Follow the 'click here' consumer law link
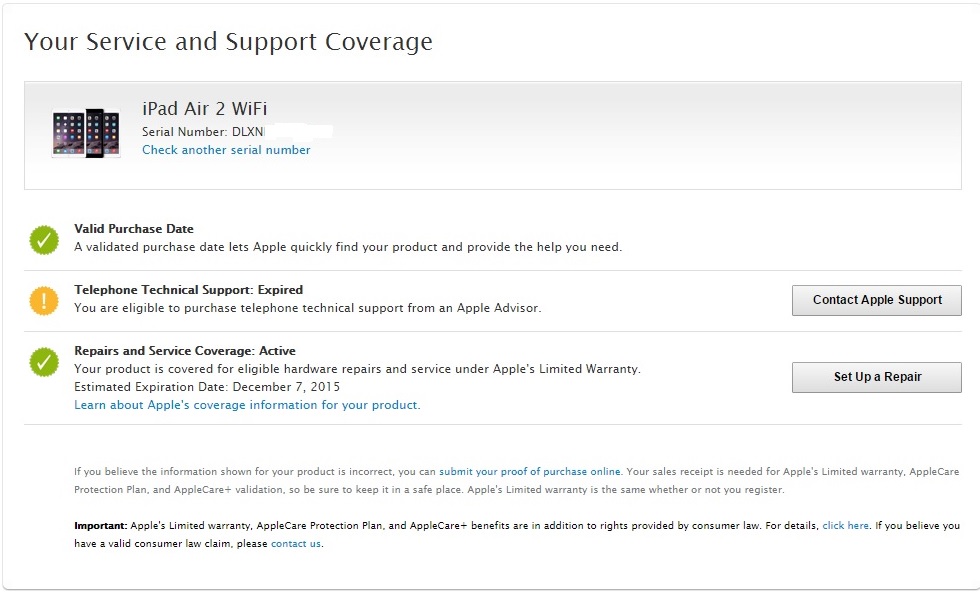980x592 pixels. click(845, 525)
